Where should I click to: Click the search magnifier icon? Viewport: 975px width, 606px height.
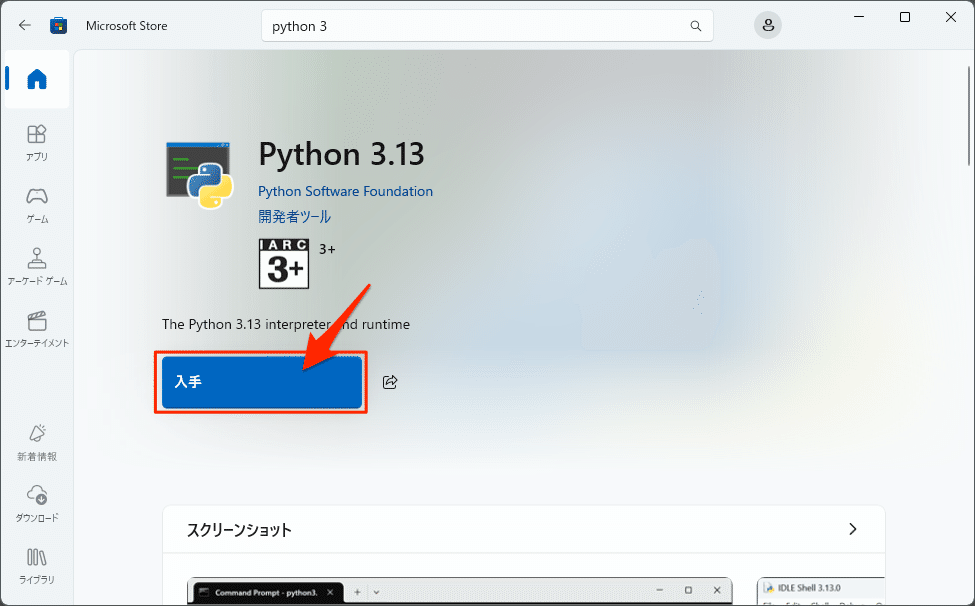(696, 26)
